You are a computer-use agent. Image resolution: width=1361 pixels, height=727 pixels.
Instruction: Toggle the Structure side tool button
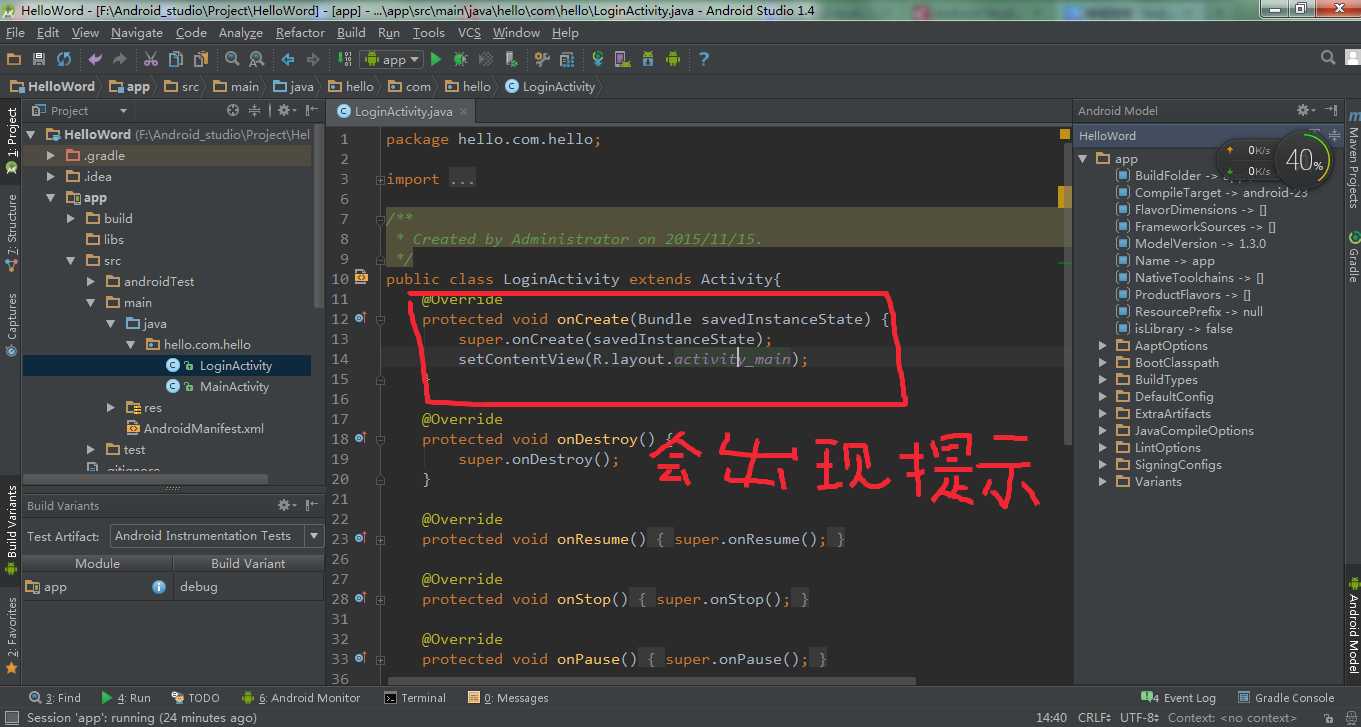12,232
